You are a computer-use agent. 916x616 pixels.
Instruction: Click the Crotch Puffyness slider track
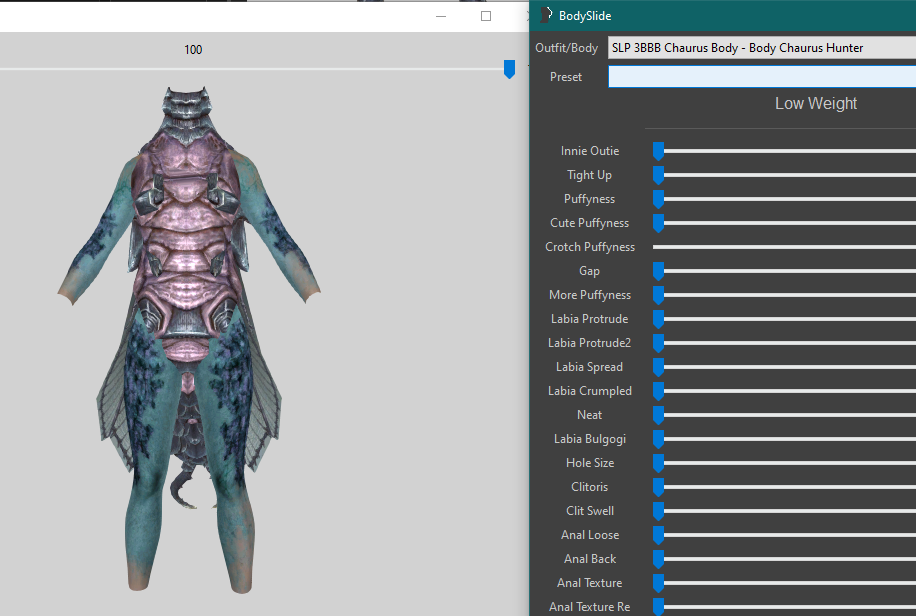[784, 247]
